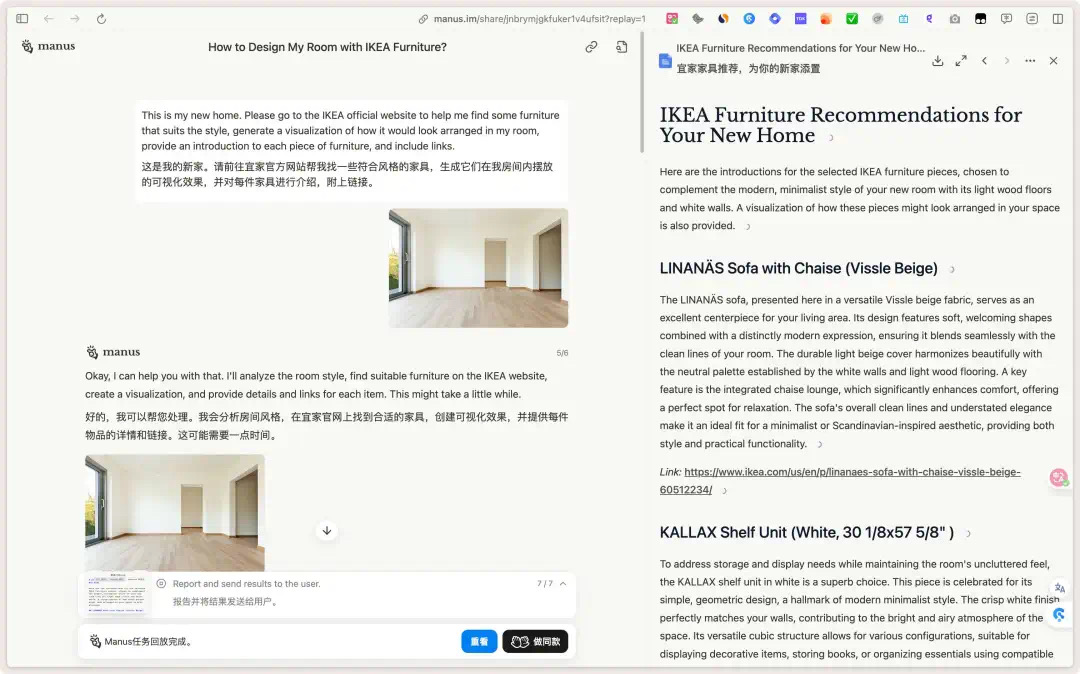Download the IKEA recommendations document
The height and width of the screenshot is (674, 1080).
[937, 61]
